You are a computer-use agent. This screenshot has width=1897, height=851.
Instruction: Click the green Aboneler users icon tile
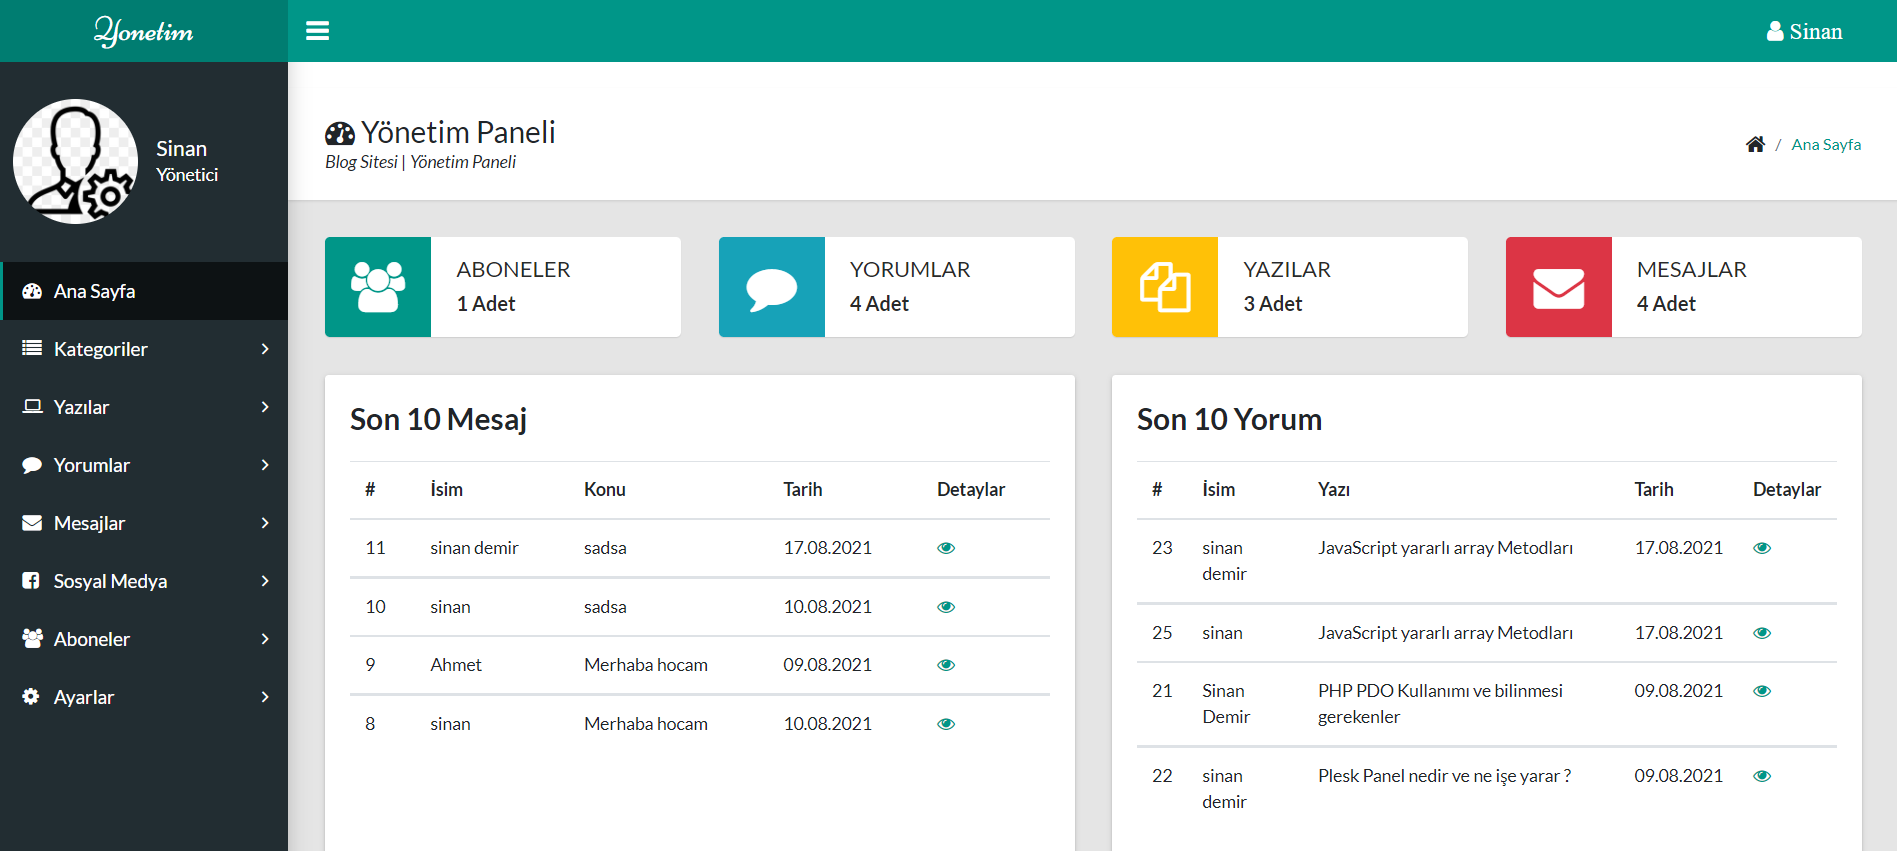(378, 287)
